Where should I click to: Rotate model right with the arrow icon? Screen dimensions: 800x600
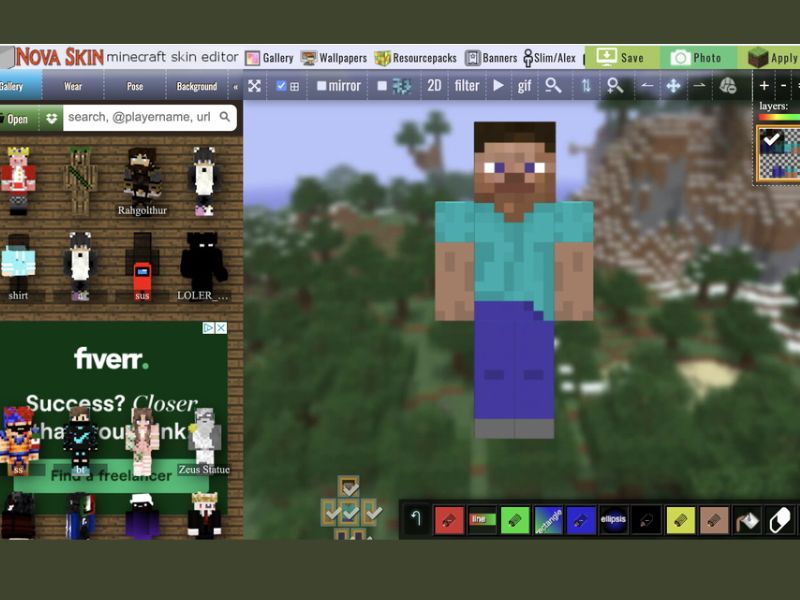[x=699, y=86]
